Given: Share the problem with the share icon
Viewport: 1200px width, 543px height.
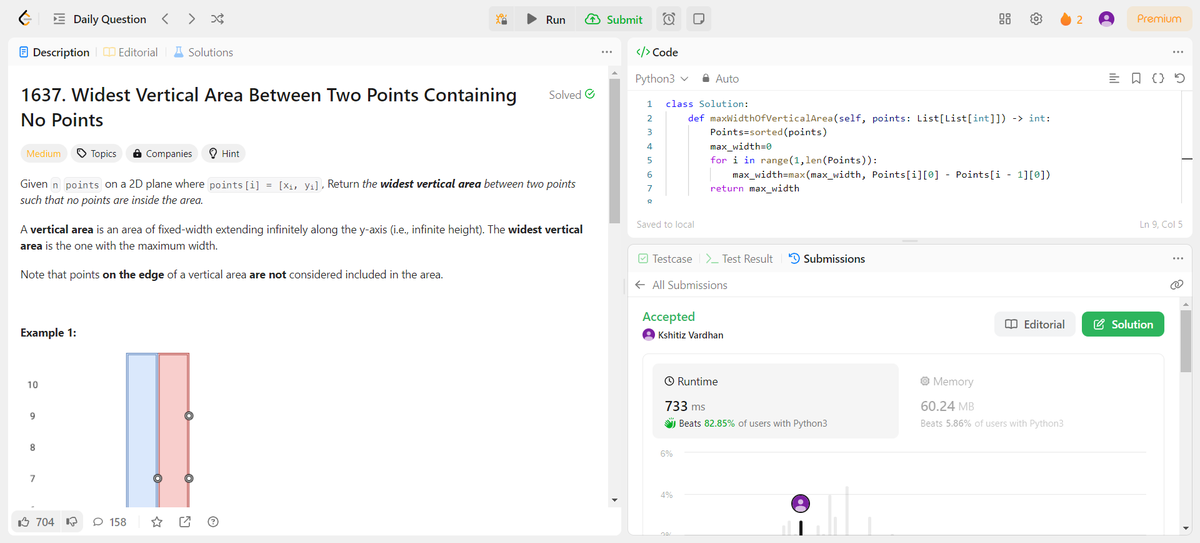Looking at the screenshot, I should pos(185,522).
